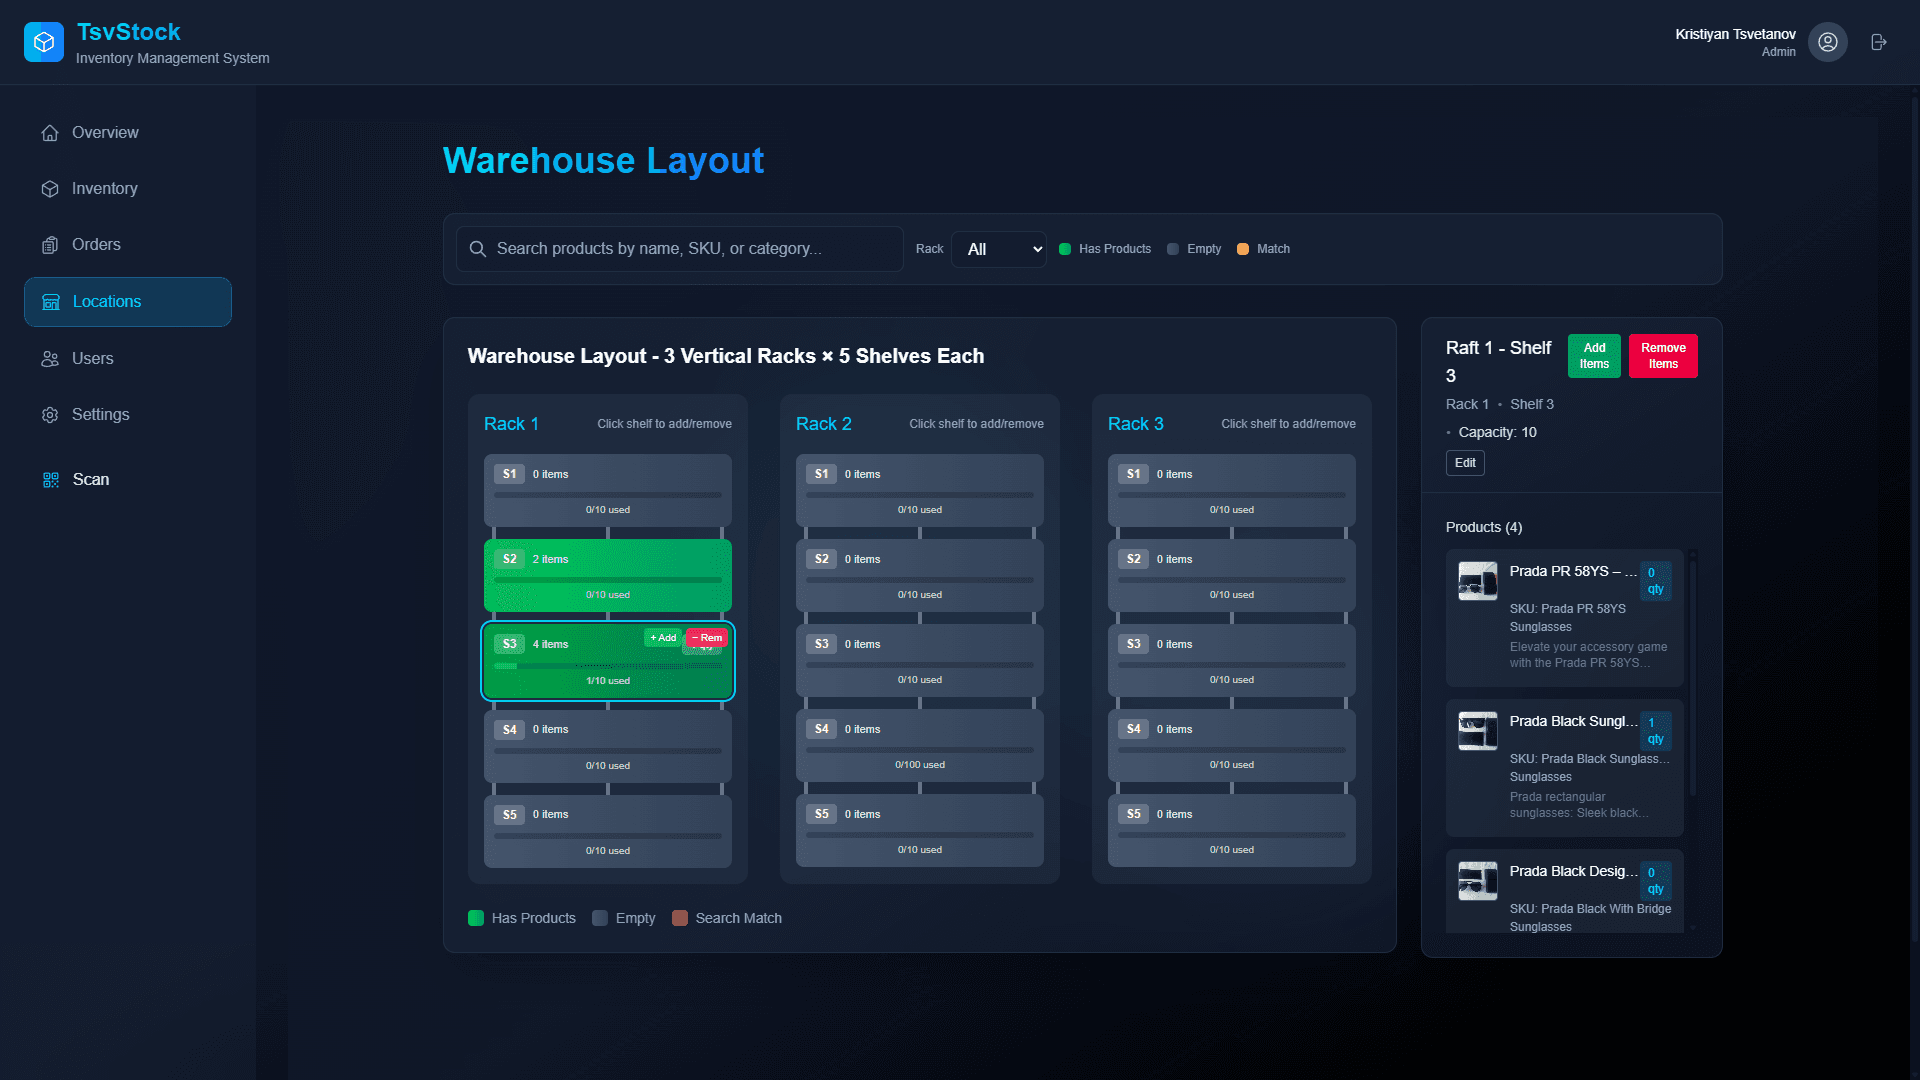
Task: Click the small + Add button on S3
Action: coord(663,638)
